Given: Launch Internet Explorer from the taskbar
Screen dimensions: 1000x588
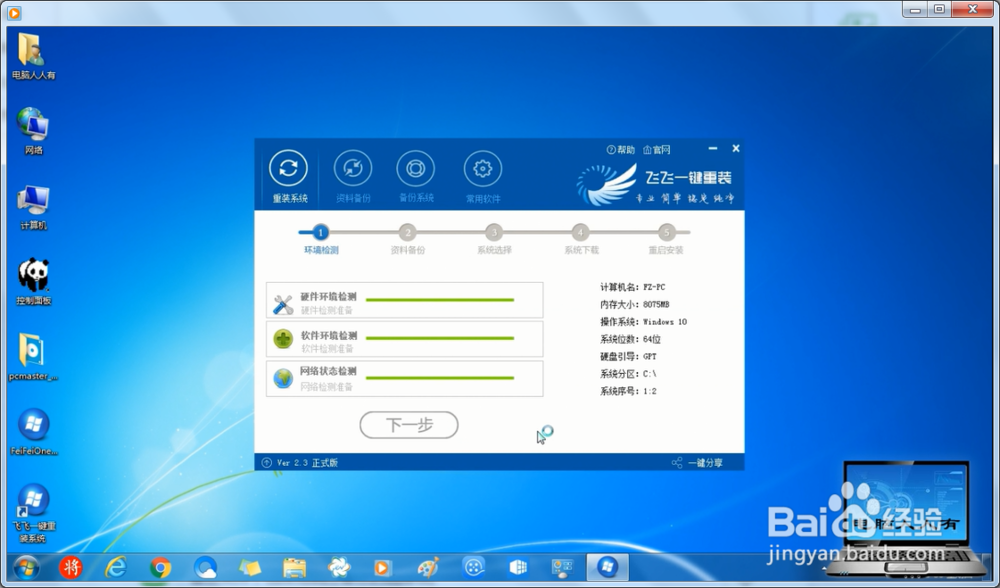Looking at the screenshot, I should click(x=115, y=567).
